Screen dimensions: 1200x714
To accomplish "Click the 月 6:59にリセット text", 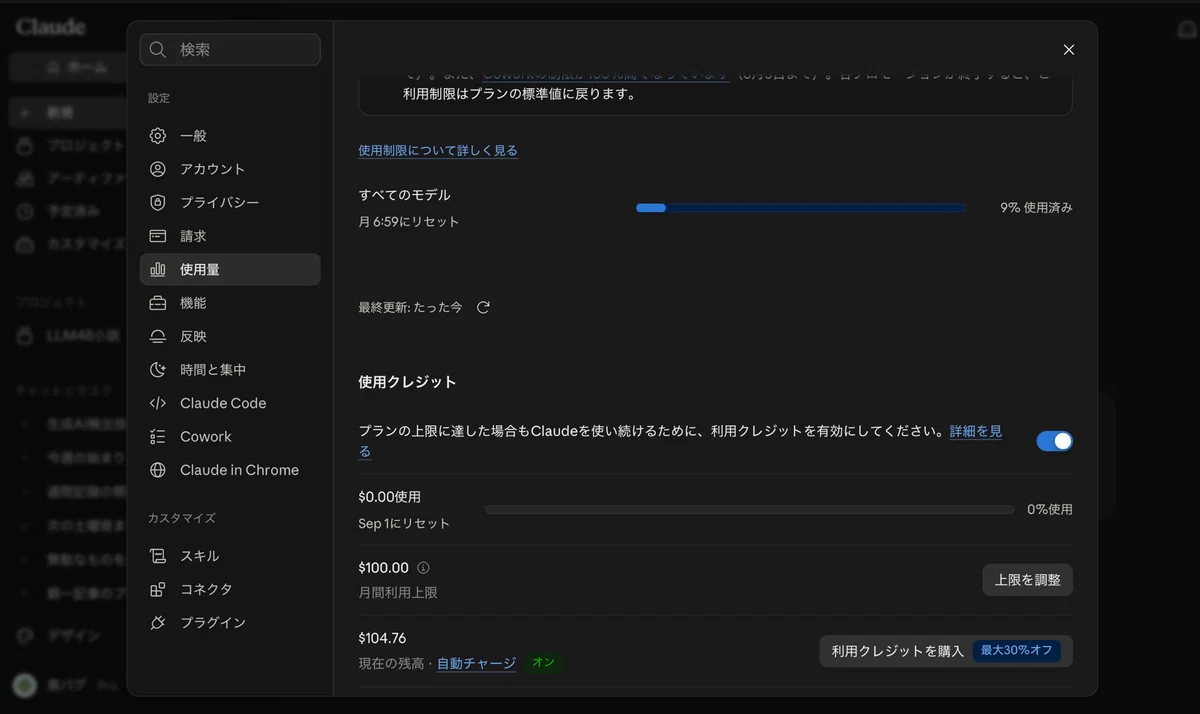I will tap(409, 222).
